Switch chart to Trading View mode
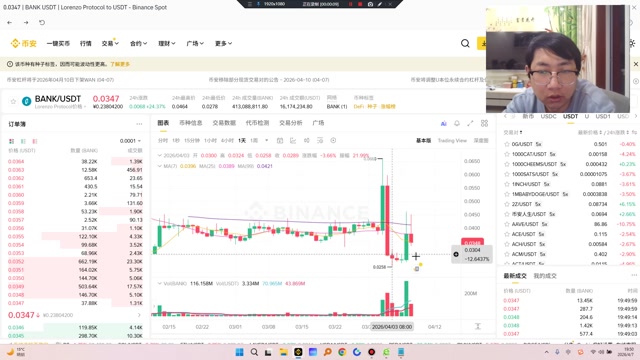The image size is (640, 360). tap(452, 140)
